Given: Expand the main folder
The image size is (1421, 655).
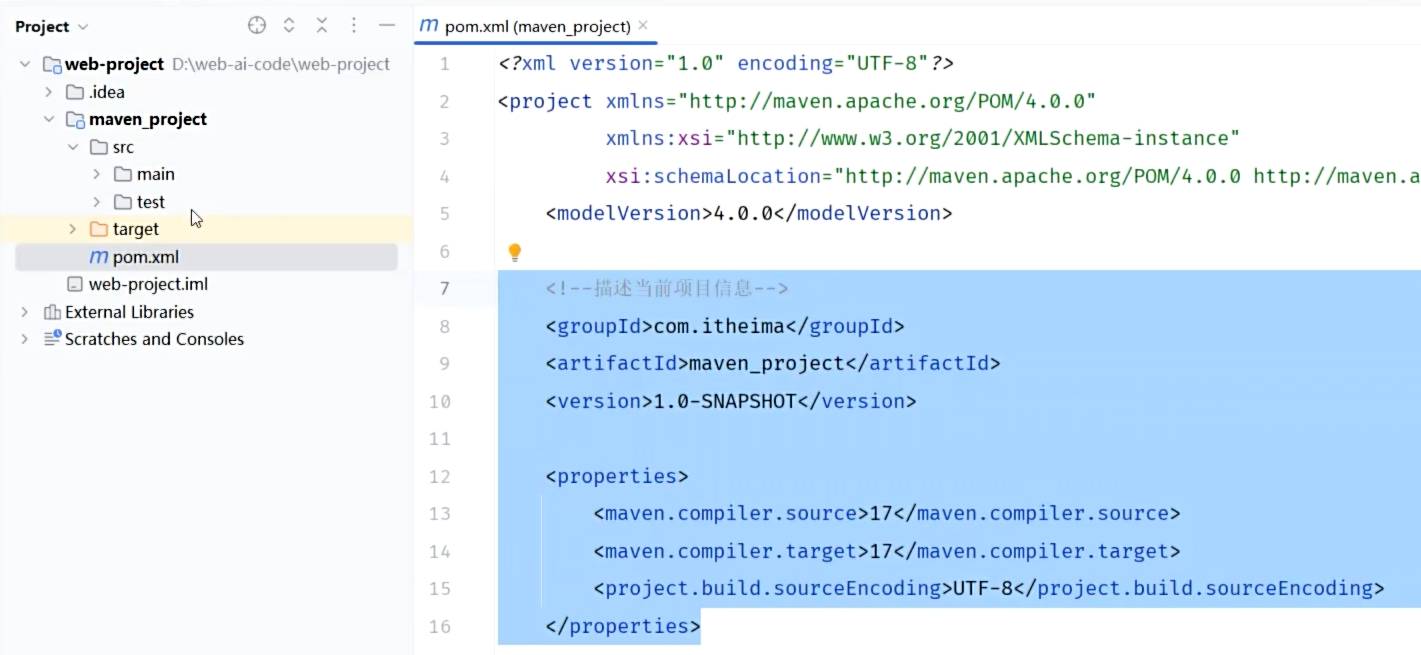Looking at the screenshot, I should click(x=96, y=174).
